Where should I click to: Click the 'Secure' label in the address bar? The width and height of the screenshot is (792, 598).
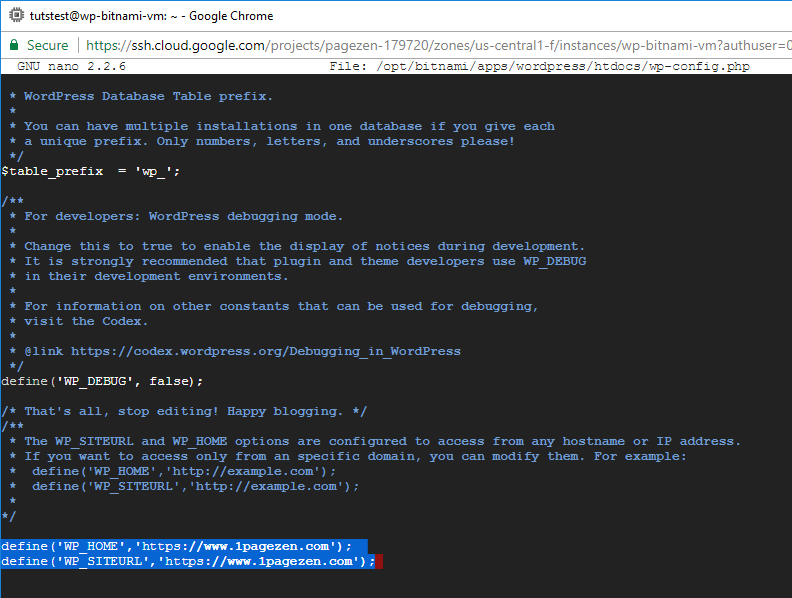(x=47, y=45)
